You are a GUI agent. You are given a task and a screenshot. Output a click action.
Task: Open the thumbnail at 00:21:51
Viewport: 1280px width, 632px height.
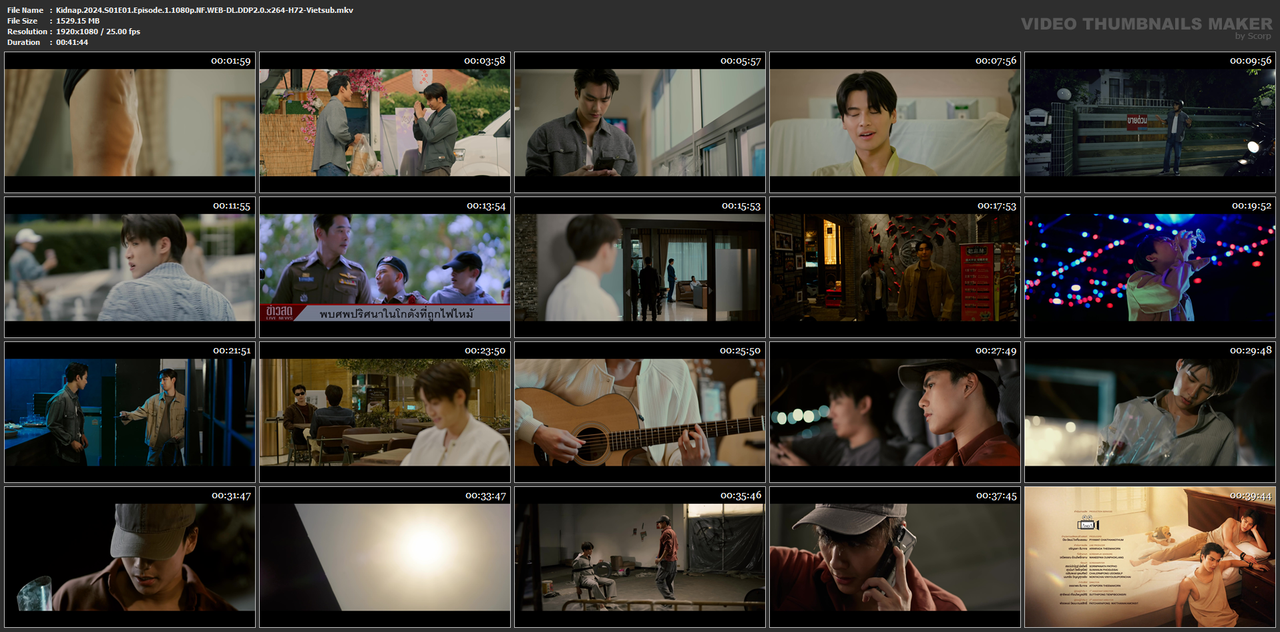click(130, 412)
